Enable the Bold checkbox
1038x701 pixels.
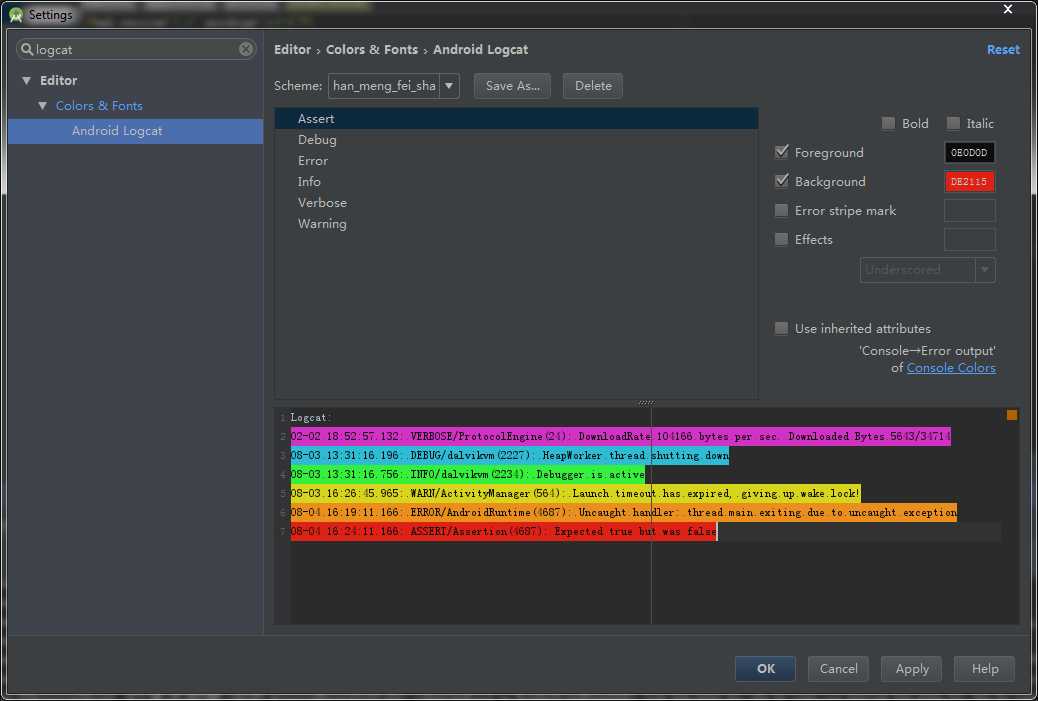coord(888,124)
